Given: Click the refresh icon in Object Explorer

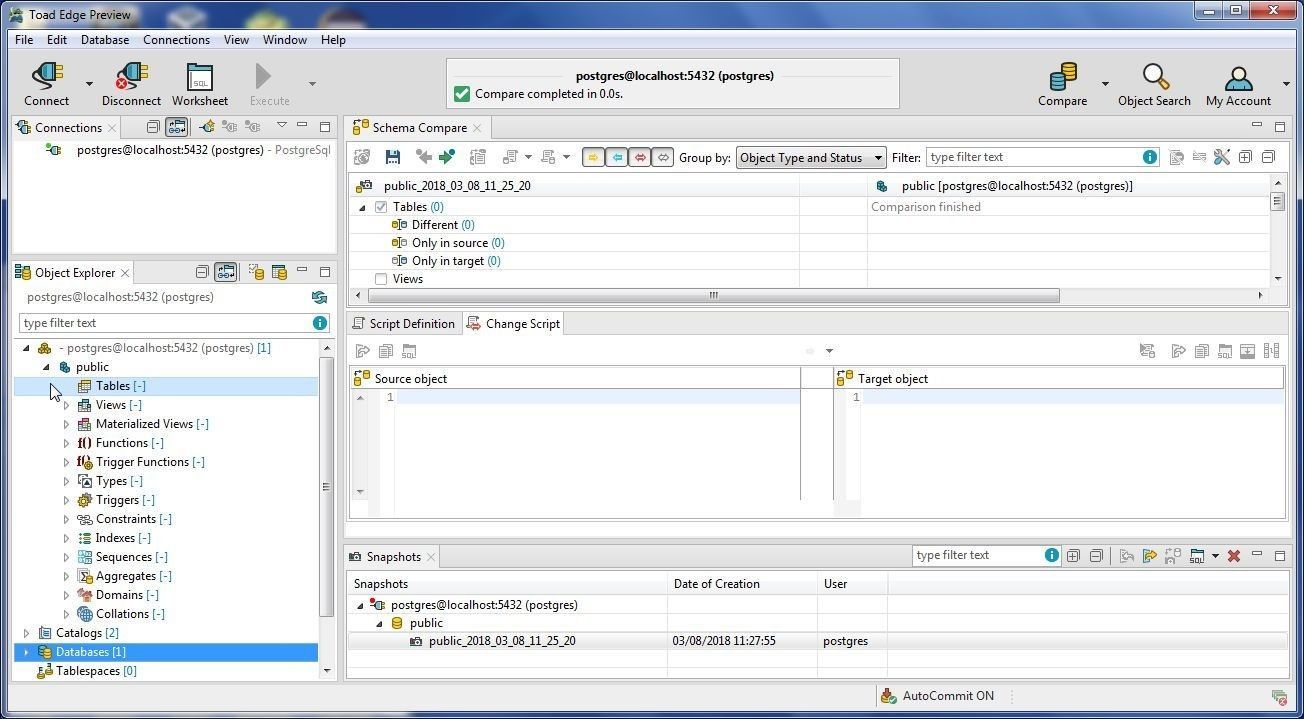Looking at the screenshot, I should point(319,297).
